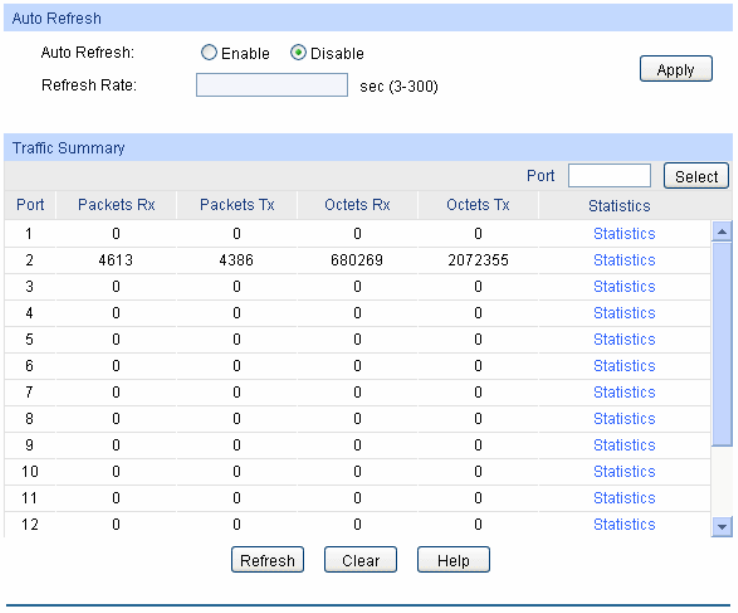Click port 2's Octets Rx value 680269

(357, 260)
